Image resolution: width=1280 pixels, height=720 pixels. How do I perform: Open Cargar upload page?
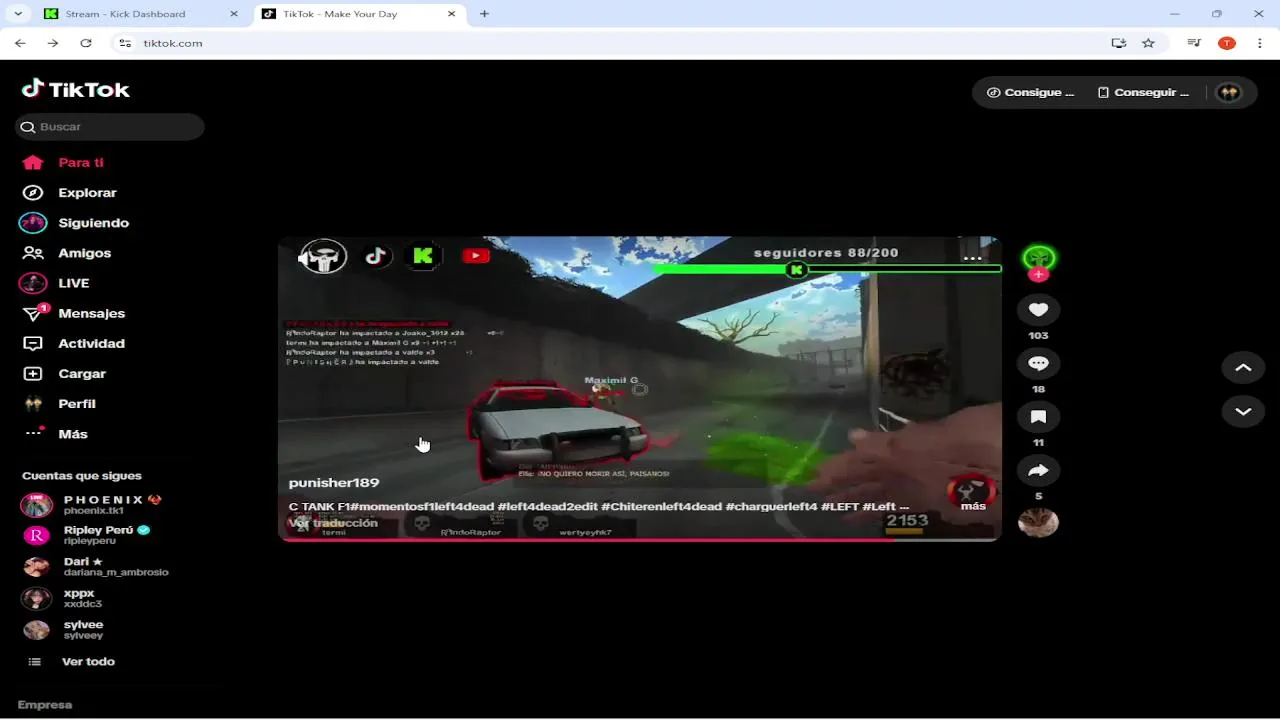pos(65,373)
